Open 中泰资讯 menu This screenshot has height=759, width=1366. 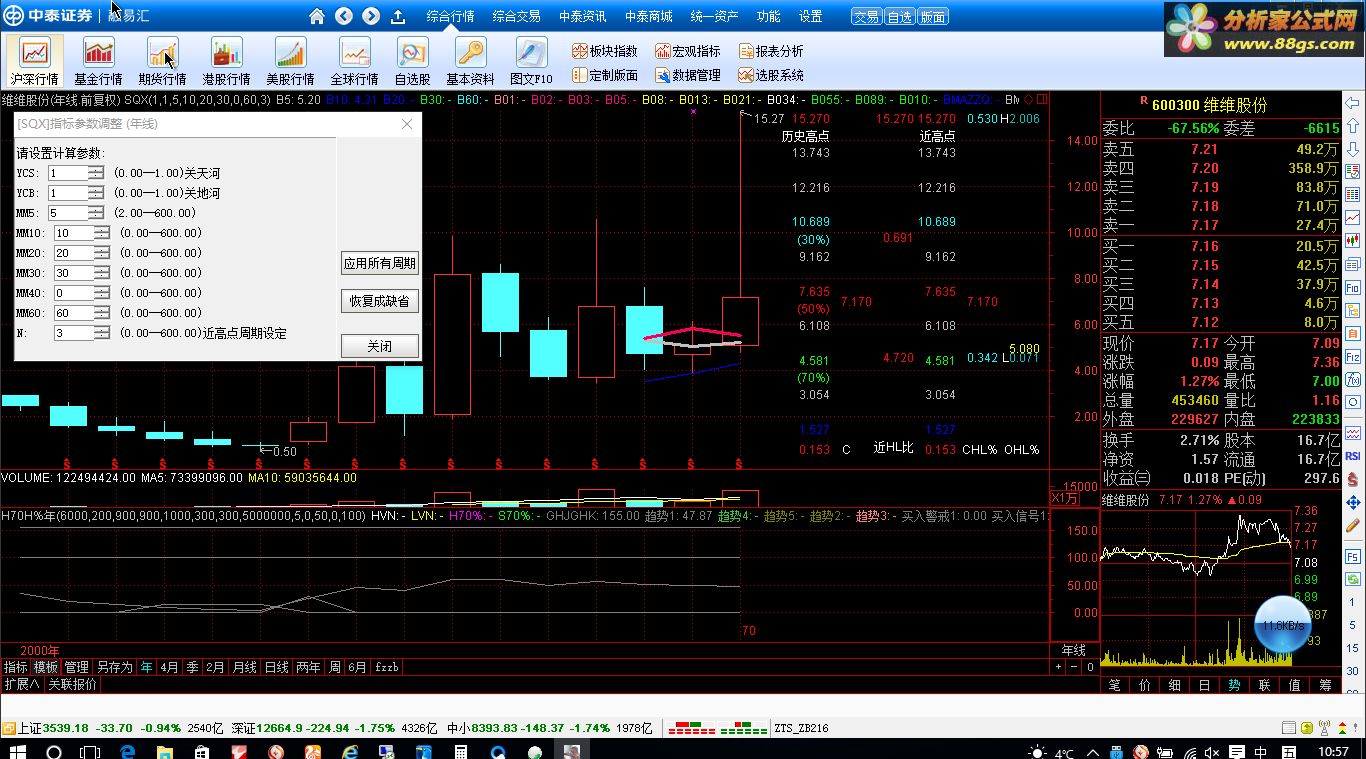pyautogui.click(x=583, y=17)
